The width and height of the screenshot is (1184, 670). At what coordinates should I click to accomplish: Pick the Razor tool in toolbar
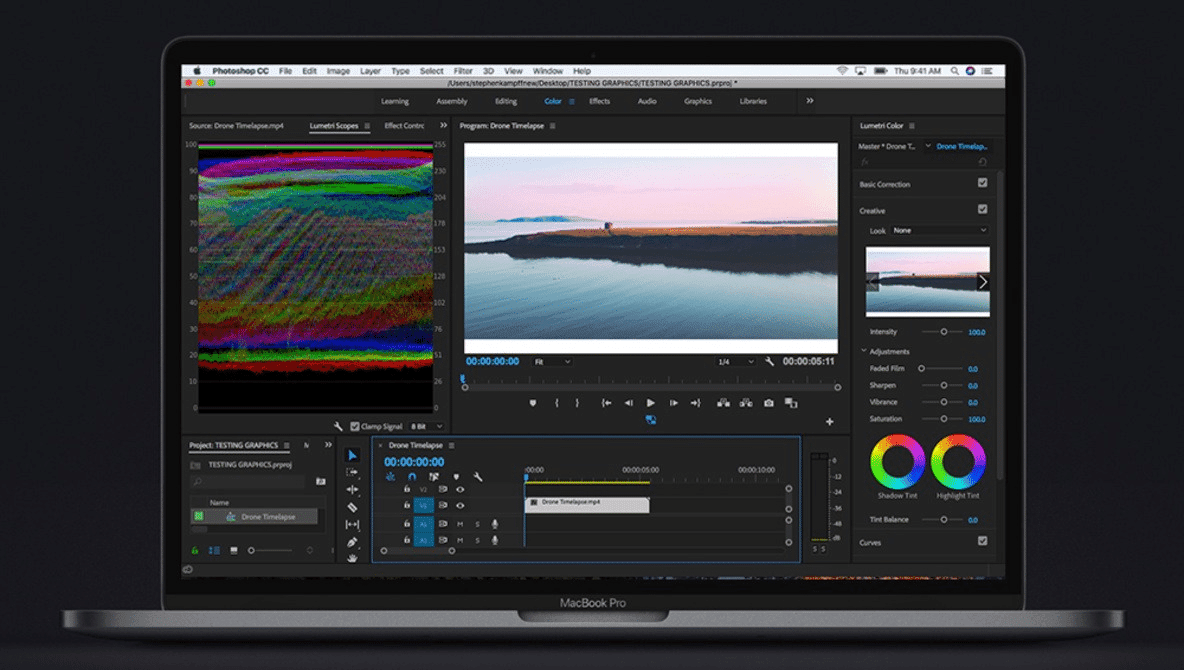click(352, 507)
